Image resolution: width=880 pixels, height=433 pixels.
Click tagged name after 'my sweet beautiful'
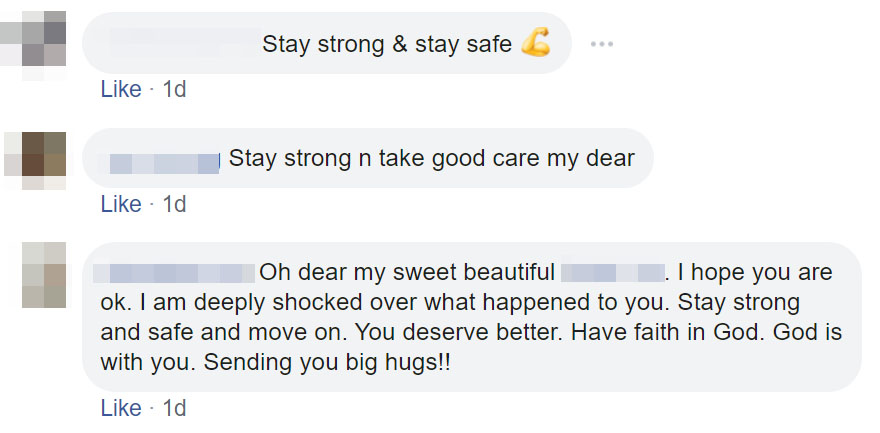[x=613, y=272]
